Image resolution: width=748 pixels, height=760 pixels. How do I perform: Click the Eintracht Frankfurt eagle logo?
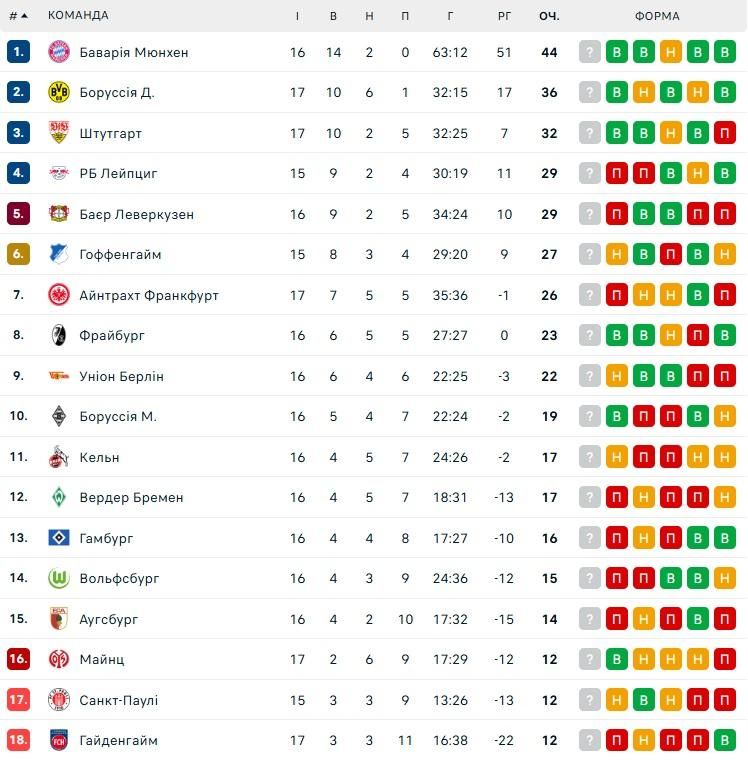(59, 295)
